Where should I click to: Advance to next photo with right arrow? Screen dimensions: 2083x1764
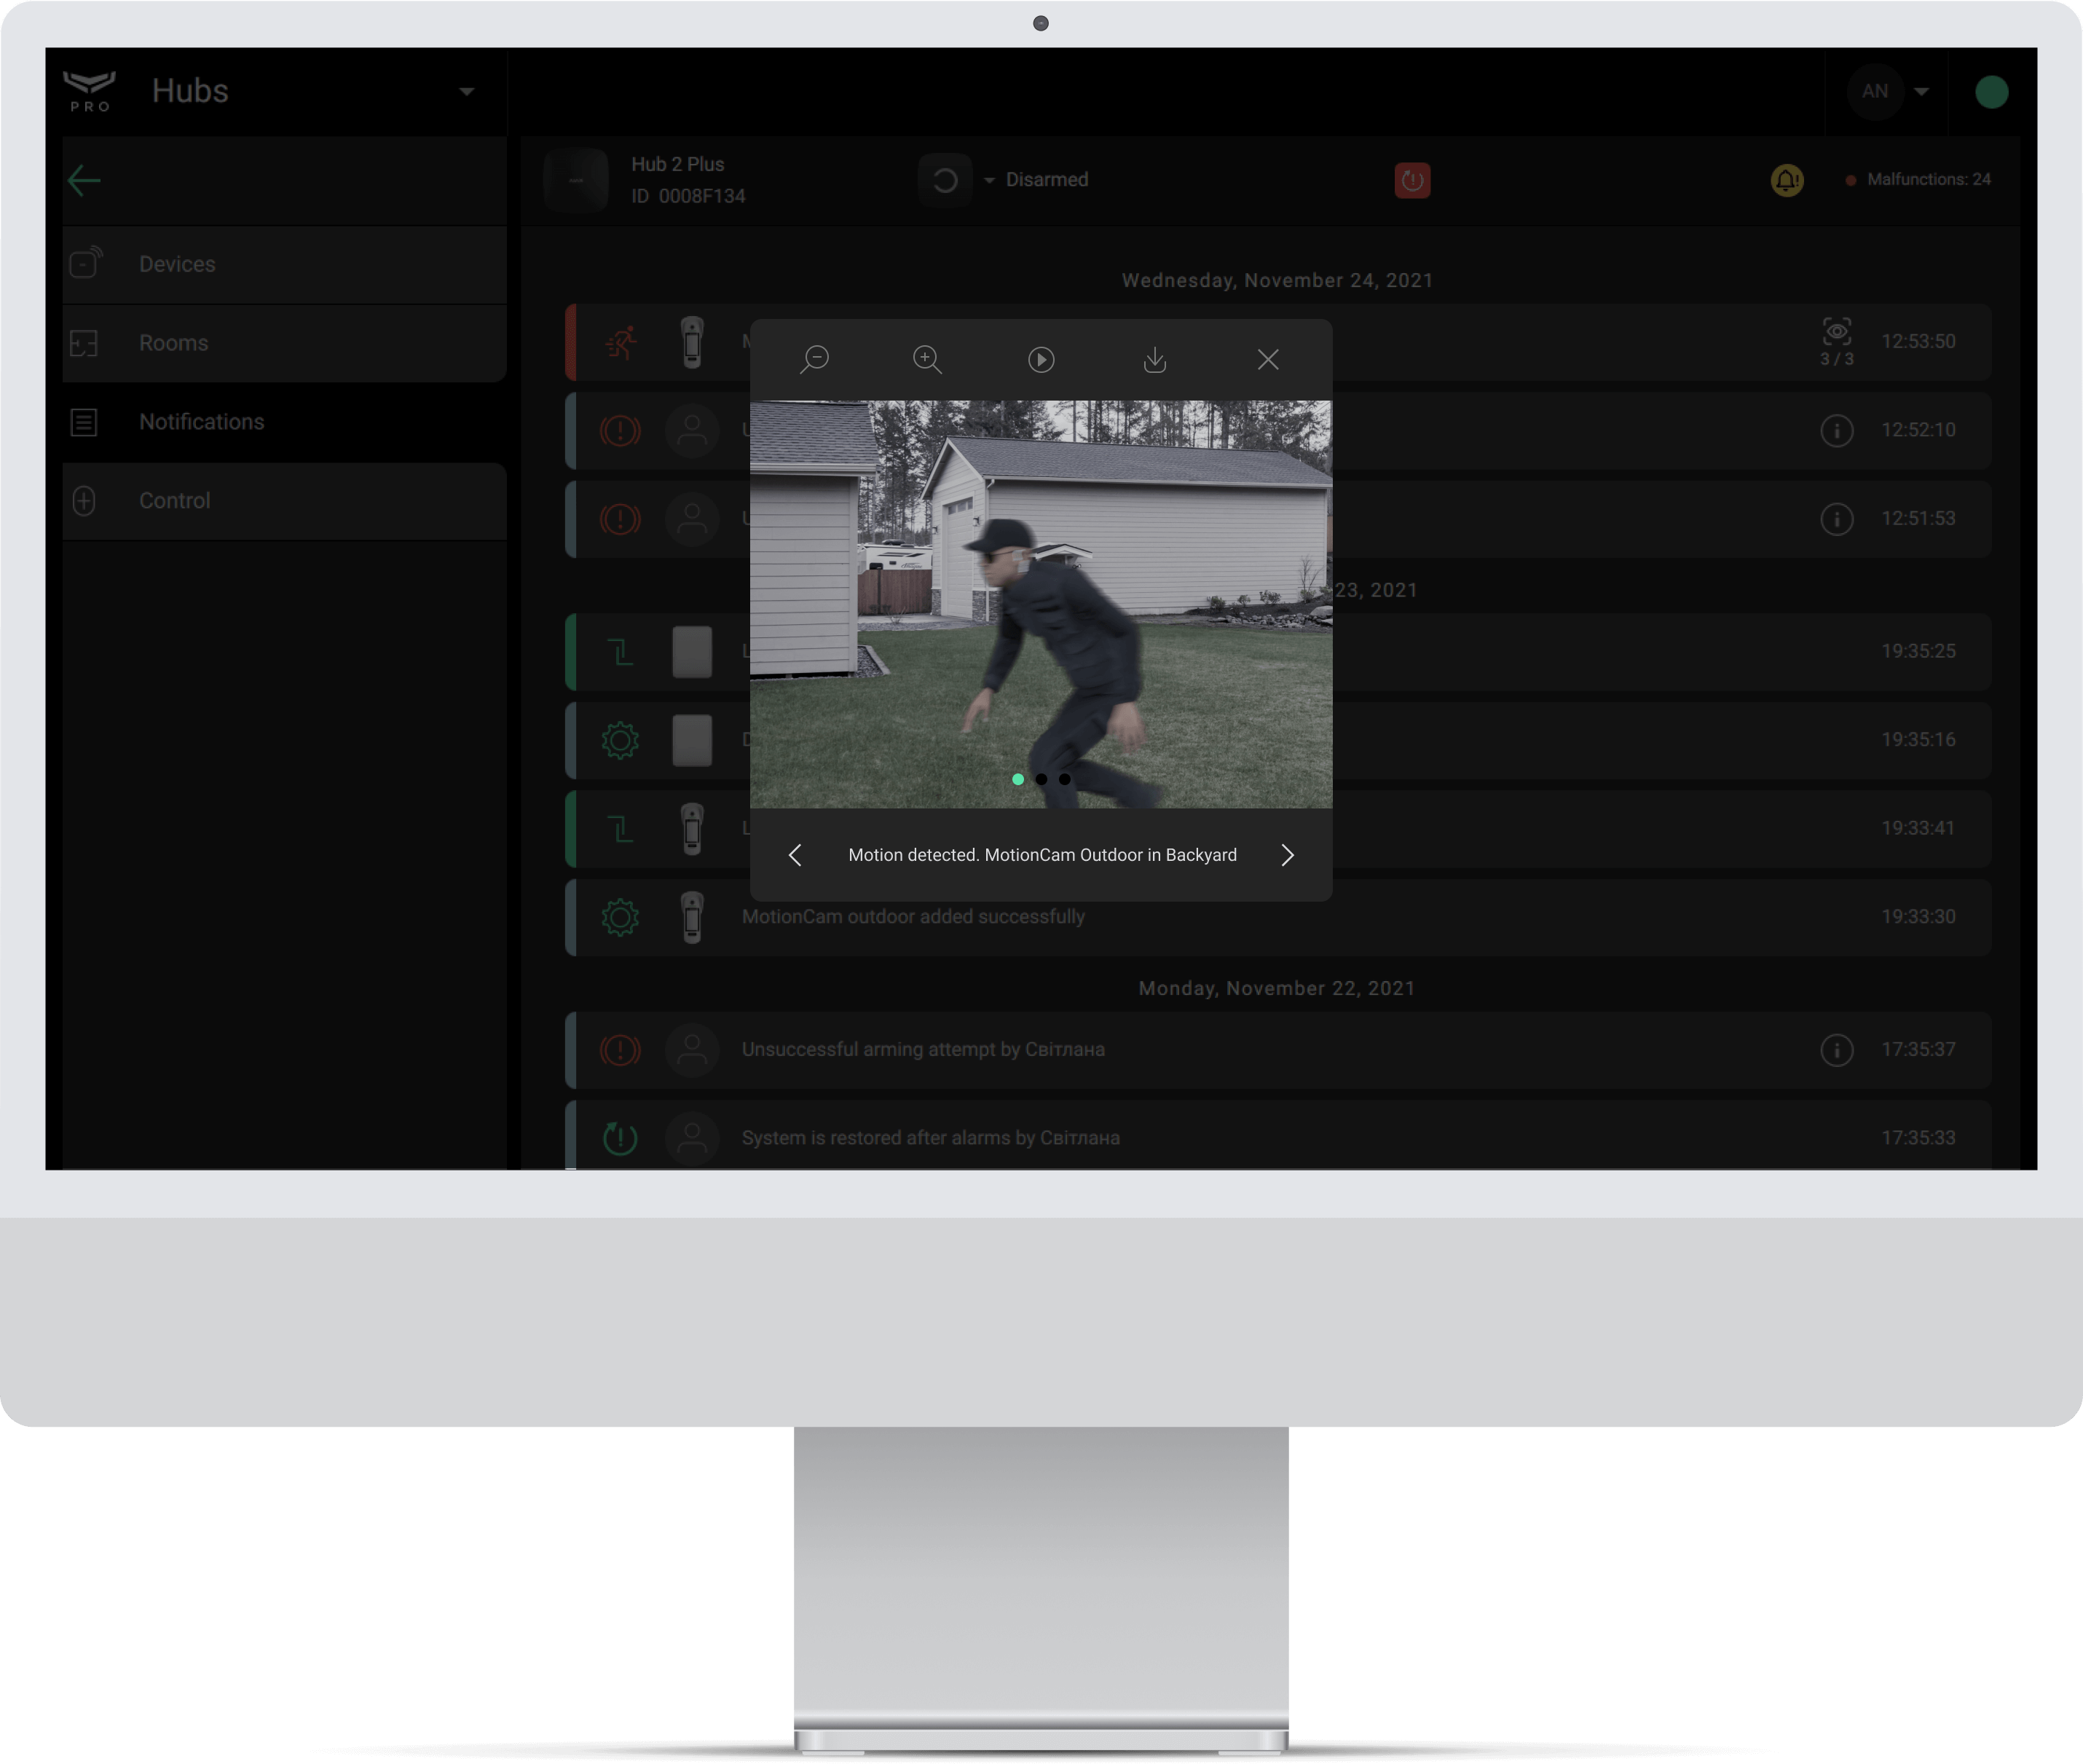1288,855
